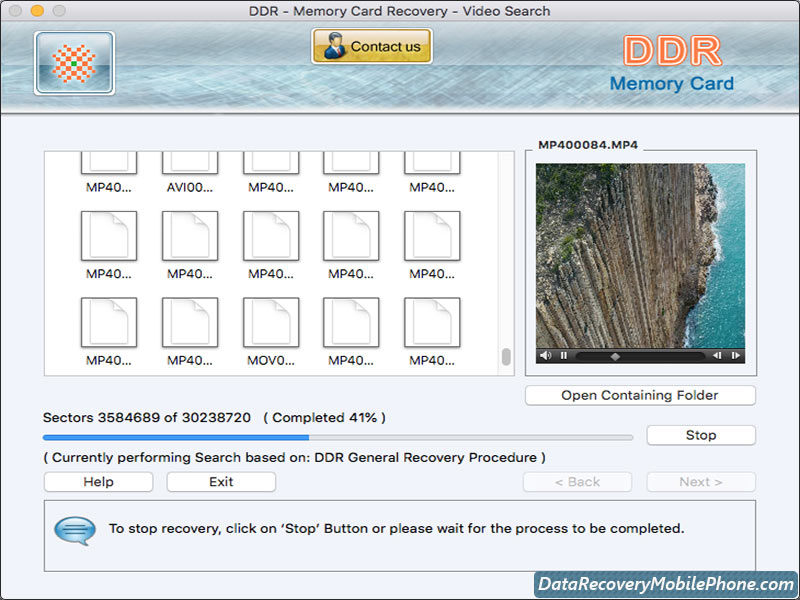Click the speech bubble info icon
Screen dimensions: 800x600
click(75, 529)
